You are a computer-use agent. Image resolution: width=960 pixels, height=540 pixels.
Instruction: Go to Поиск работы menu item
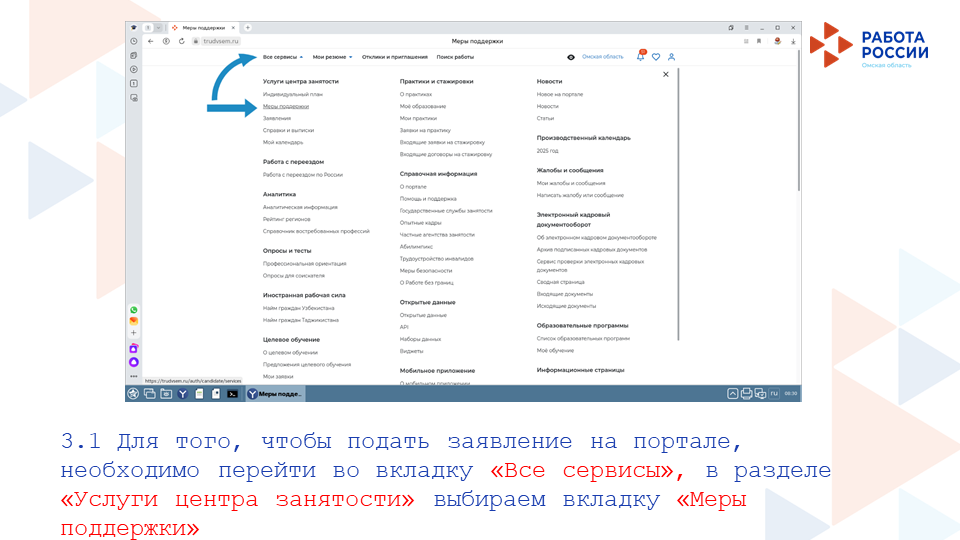pos(455,57)
